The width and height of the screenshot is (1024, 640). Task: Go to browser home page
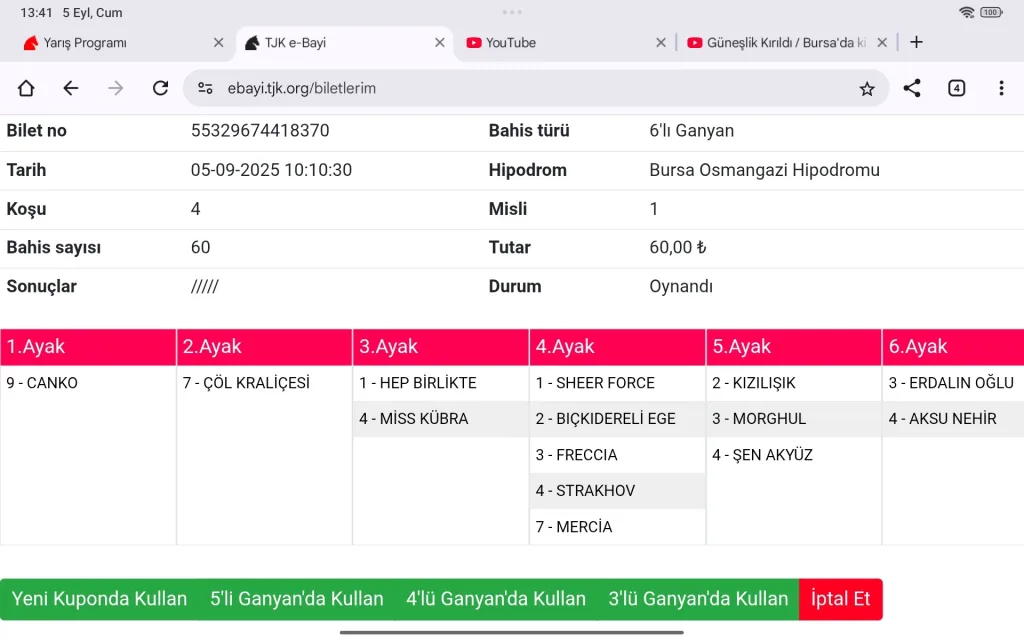click(26, 88)
